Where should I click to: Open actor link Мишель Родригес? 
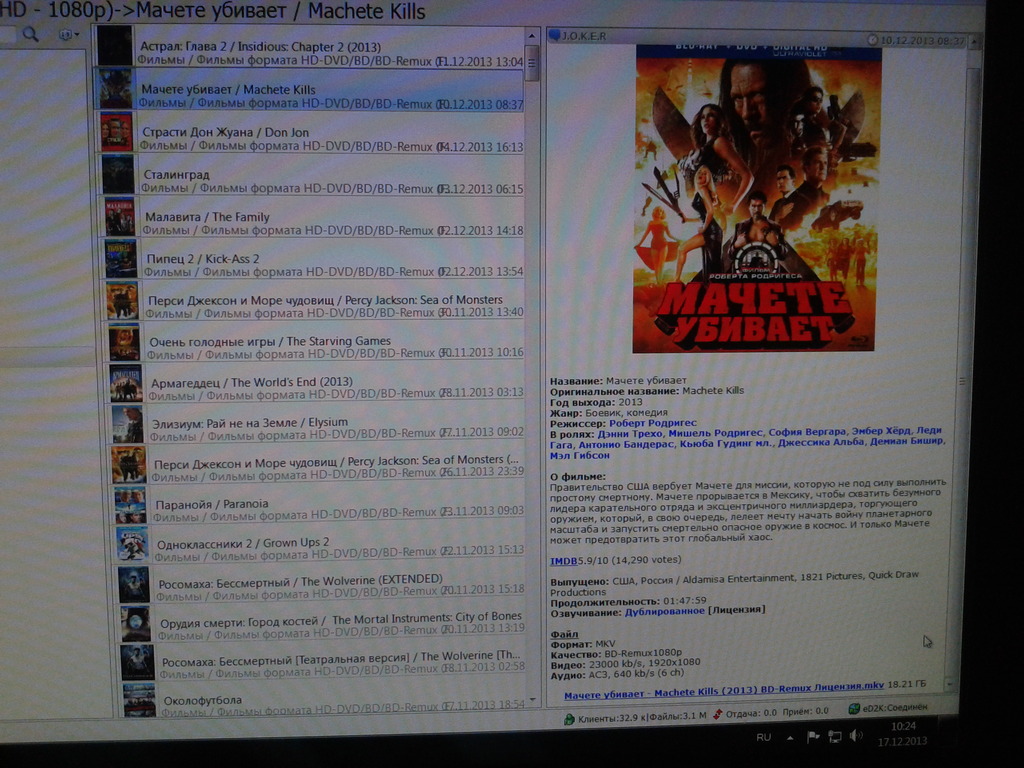pyautogui.click(x=715, y=432)
